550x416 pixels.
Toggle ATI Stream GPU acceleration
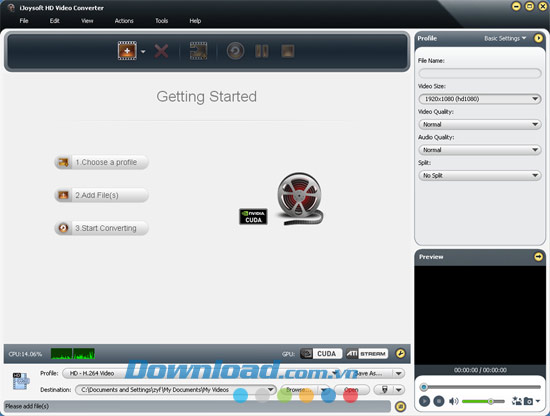click(367, 354)
